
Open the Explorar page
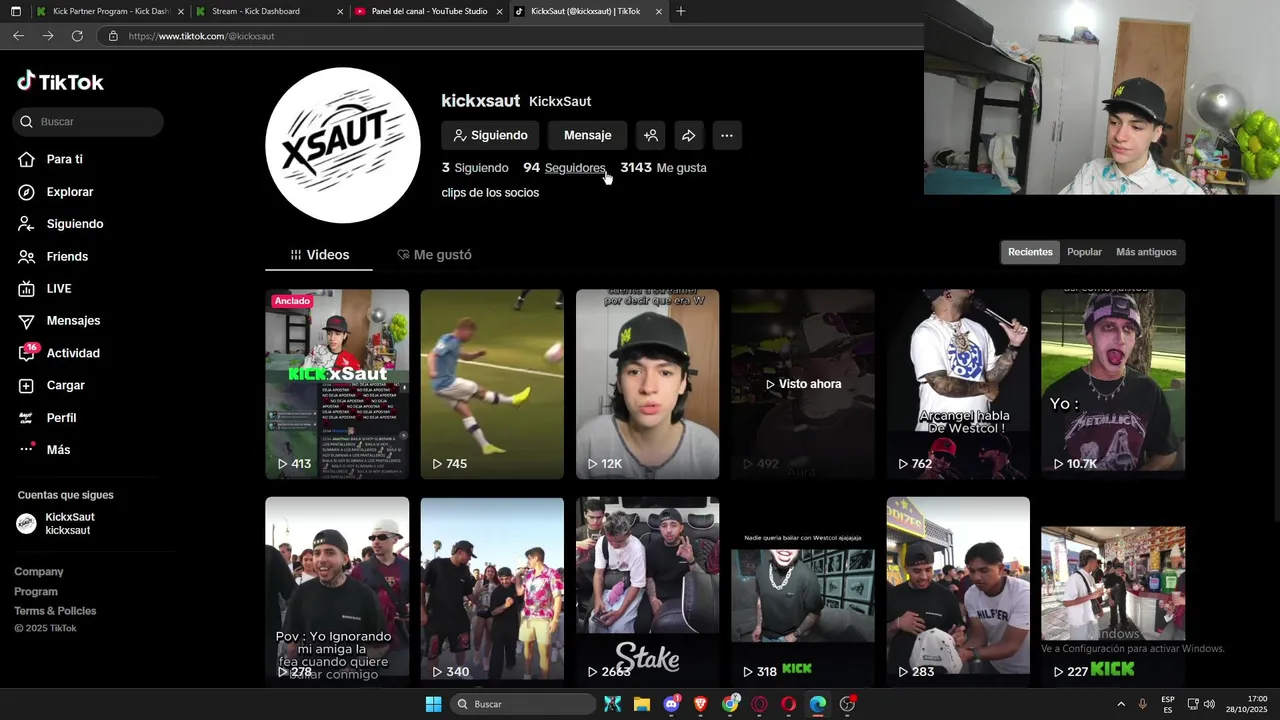point(69,192)
